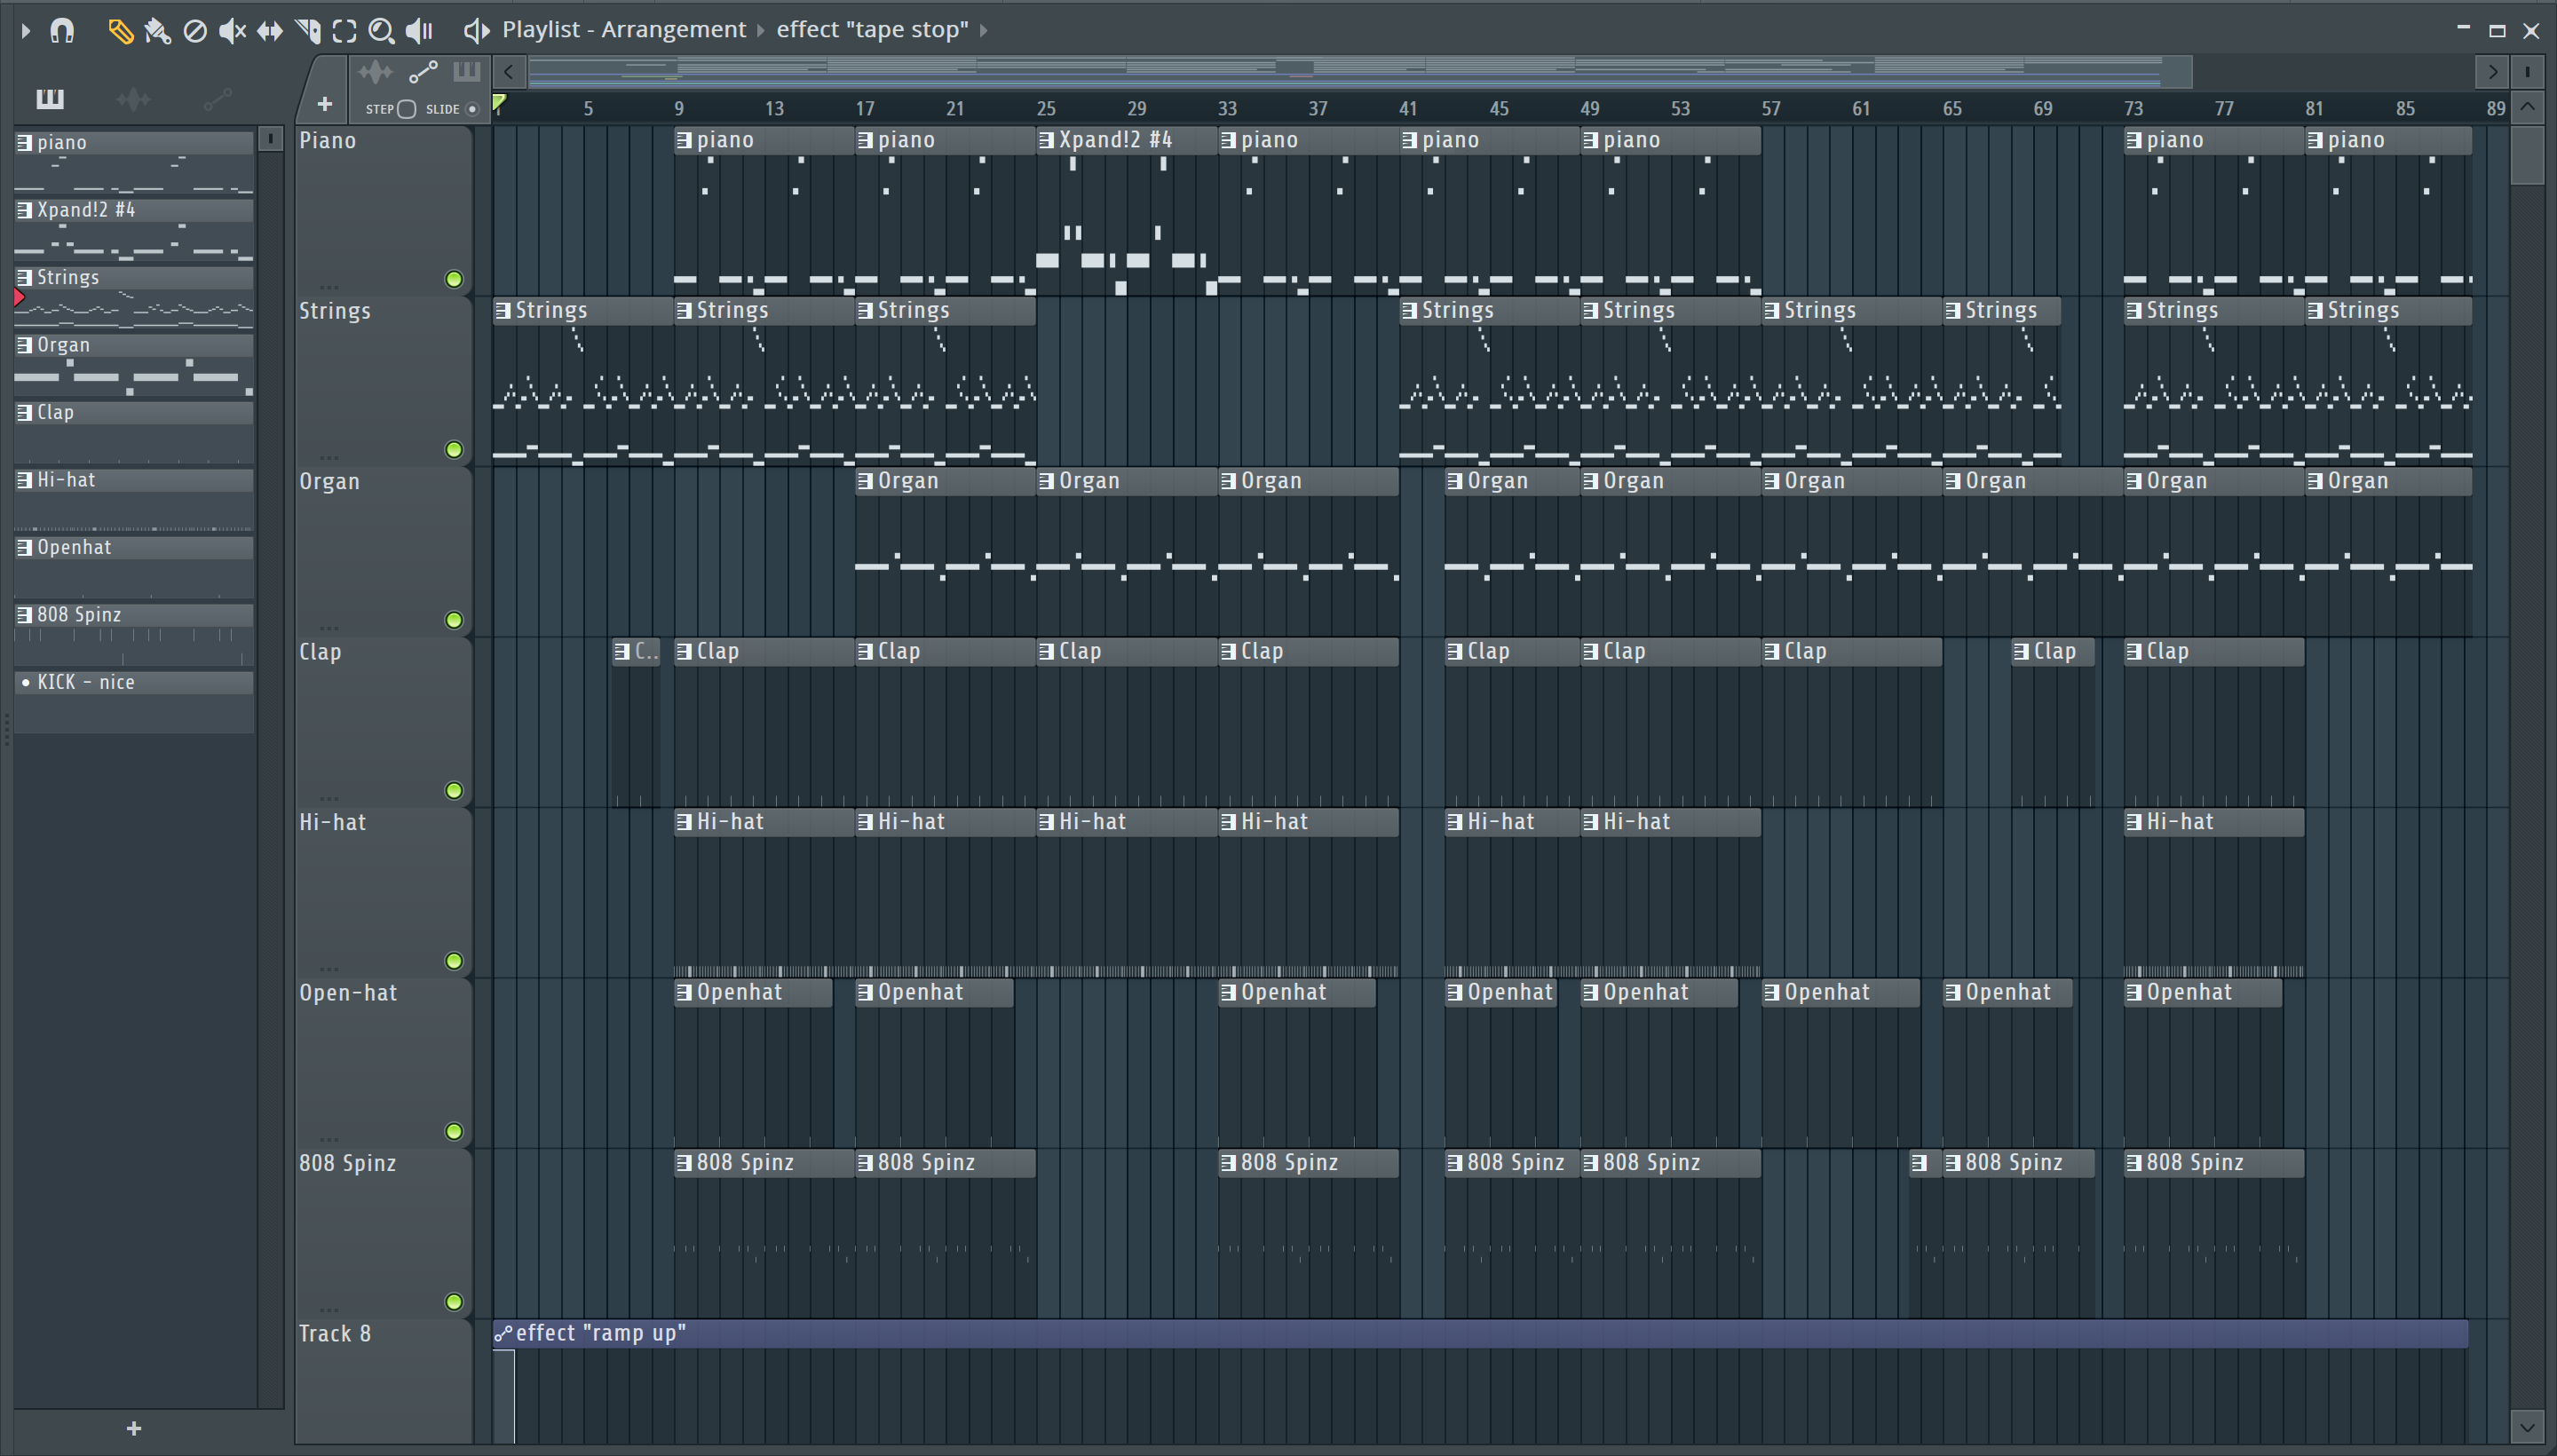The image size is (2557, 1456).
Task: Select the Mute tool
Action: pos(232,31)
